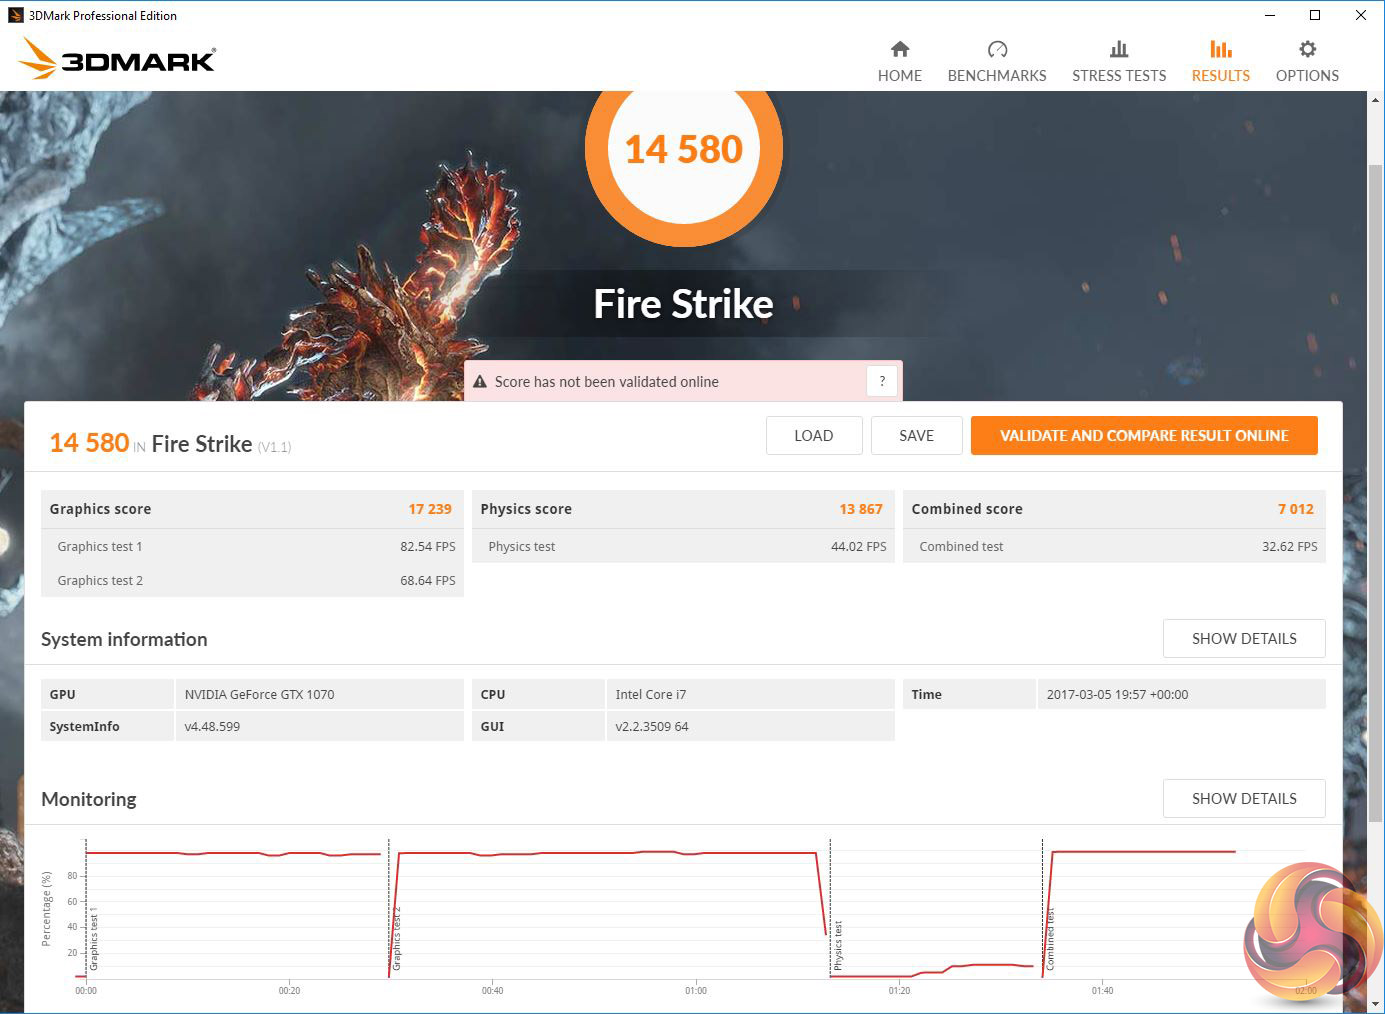Click the Stress Tests bar chart icon
1385x1014 pixels.
click(1119, 49)
